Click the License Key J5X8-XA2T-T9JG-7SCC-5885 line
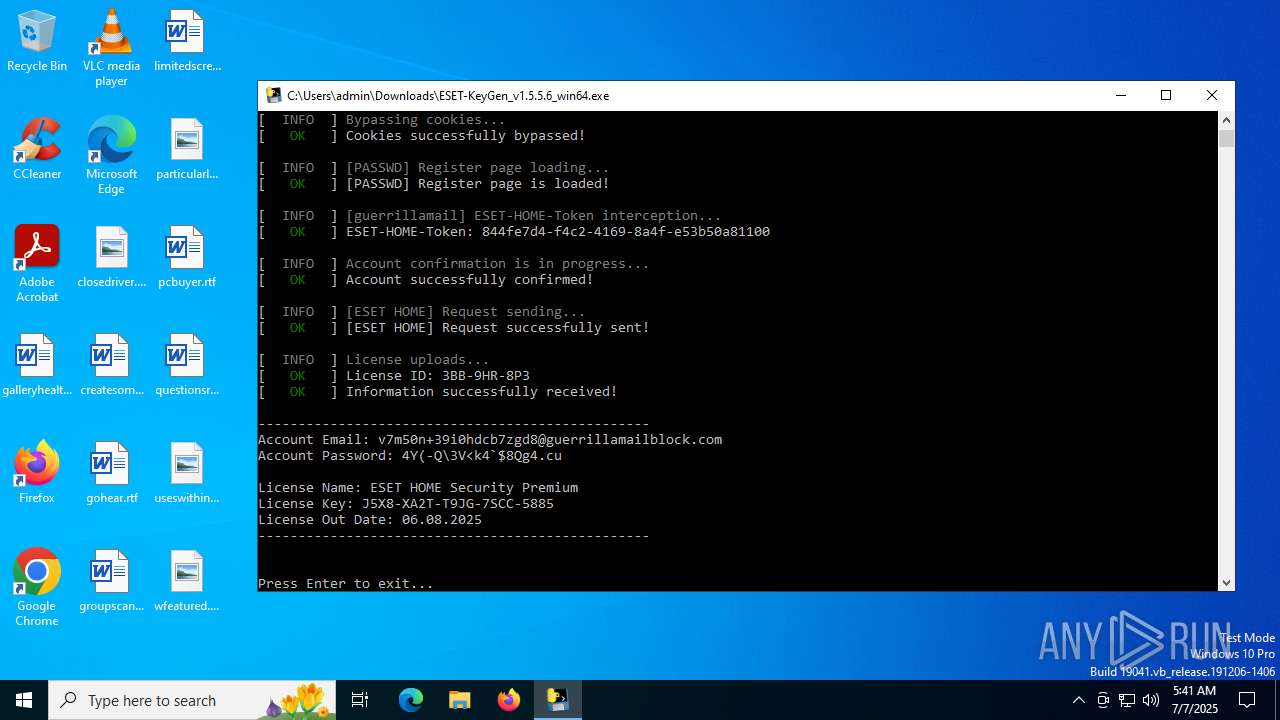Image resolution: width=1280 pixels, height=720 pixels. click(406, 504)
